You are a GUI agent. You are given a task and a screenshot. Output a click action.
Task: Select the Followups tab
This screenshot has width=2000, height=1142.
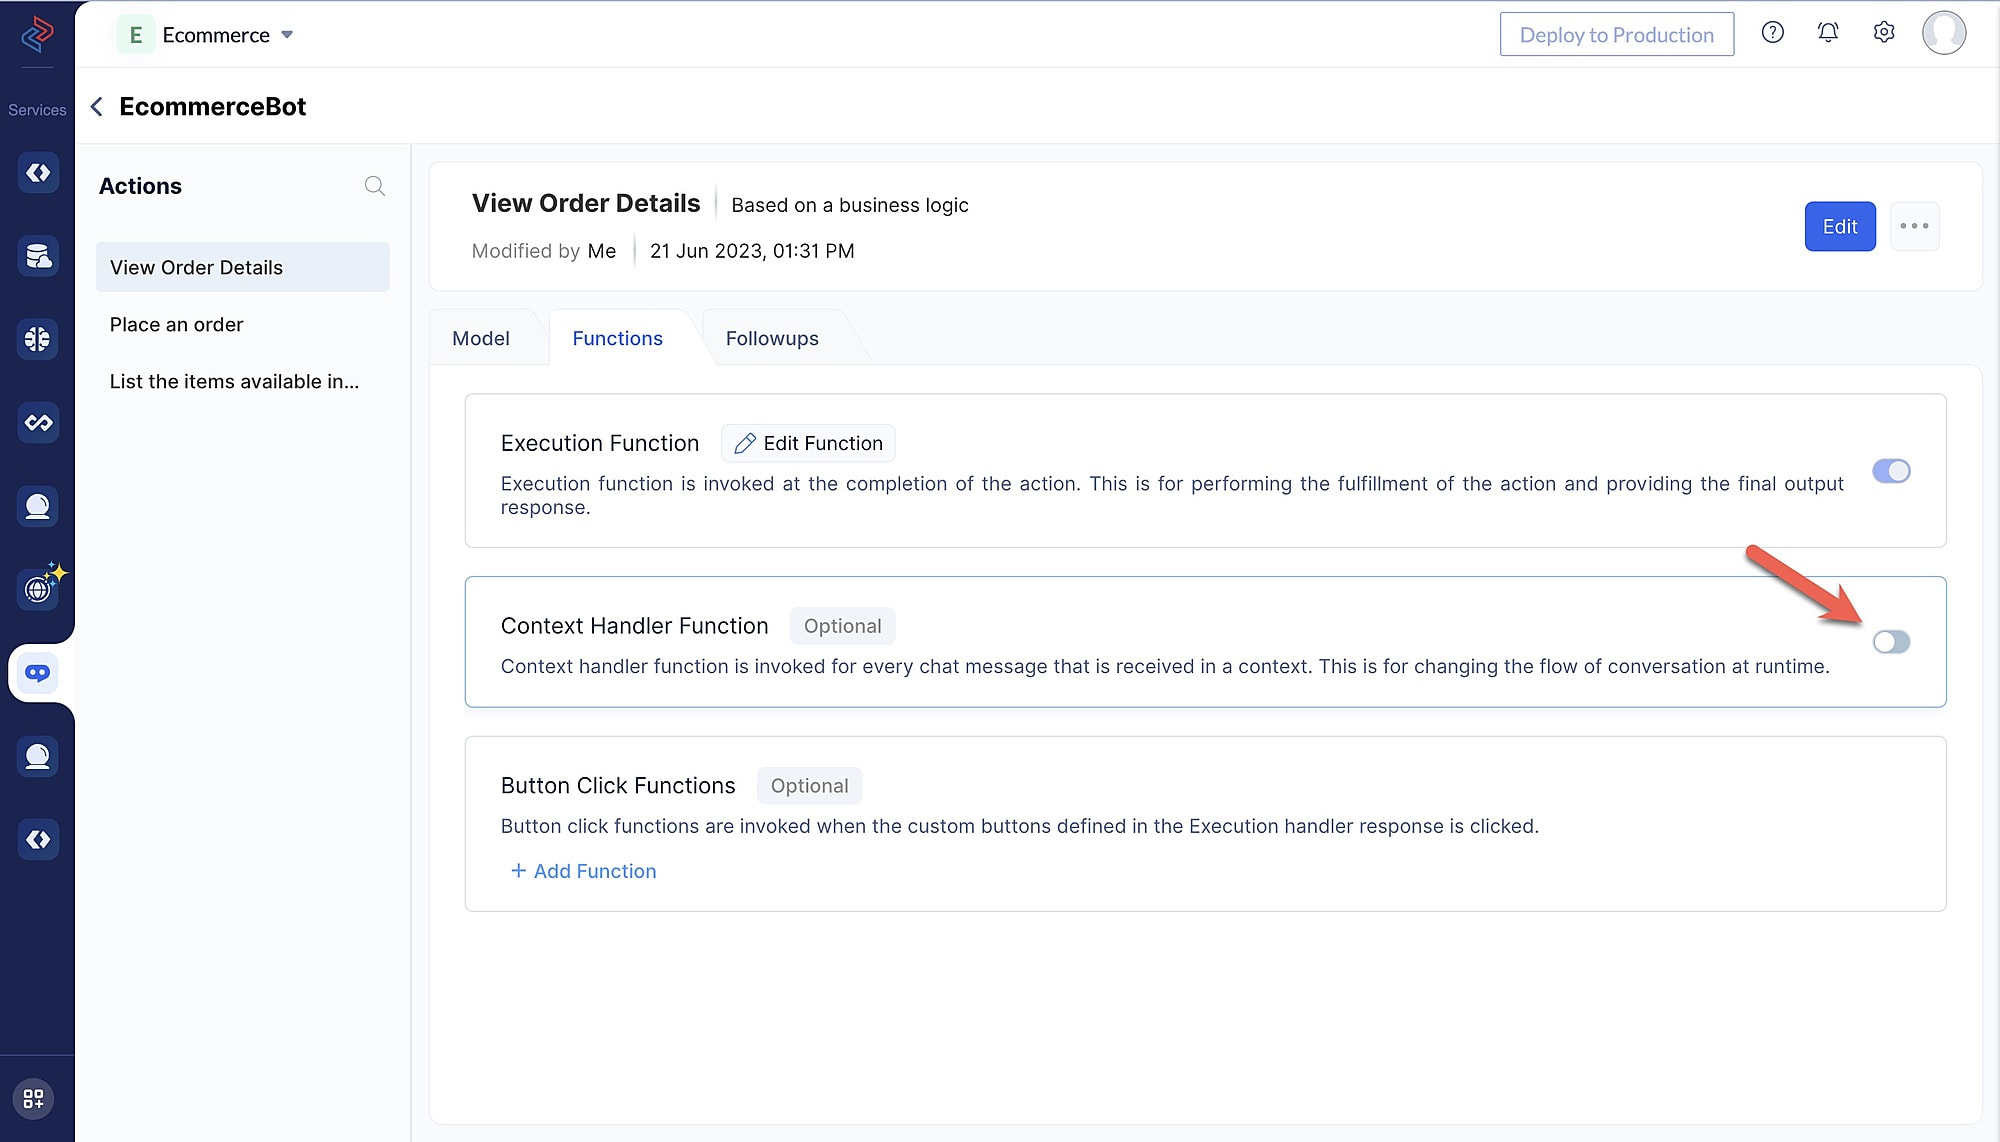pyautogui.click(x=772, y=337)
